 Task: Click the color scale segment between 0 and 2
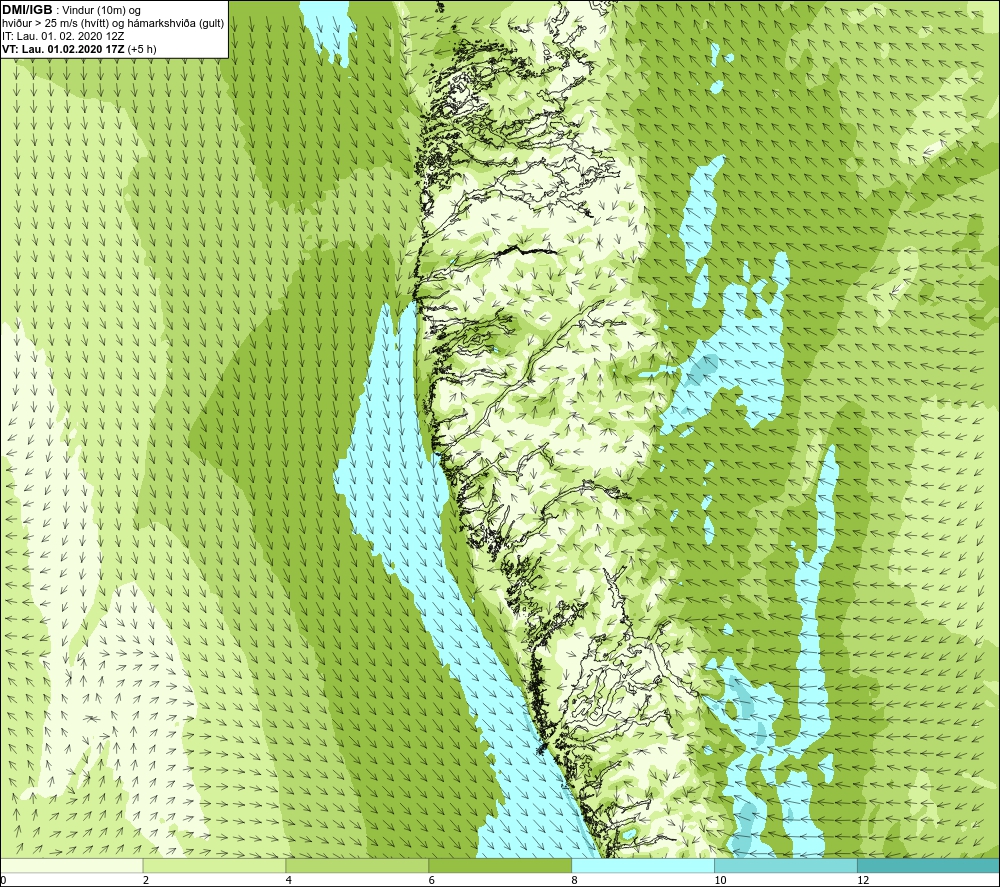coord(71,865)
